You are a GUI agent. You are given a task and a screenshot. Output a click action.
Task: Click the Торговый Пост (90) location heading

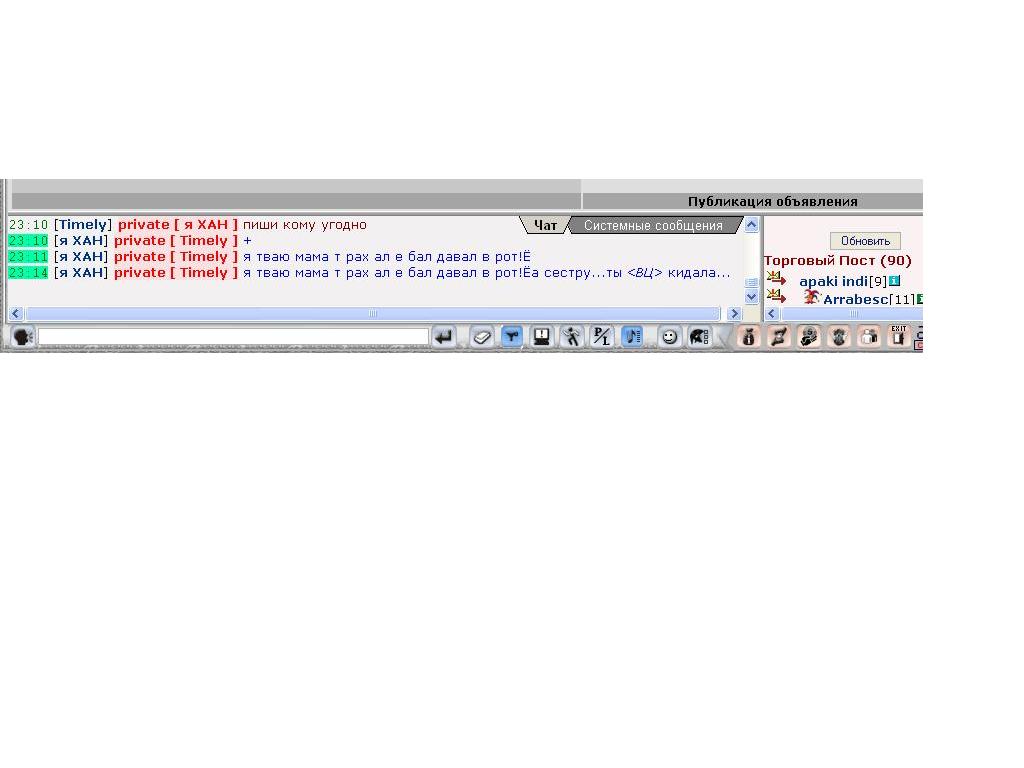[x=838, y=261]
